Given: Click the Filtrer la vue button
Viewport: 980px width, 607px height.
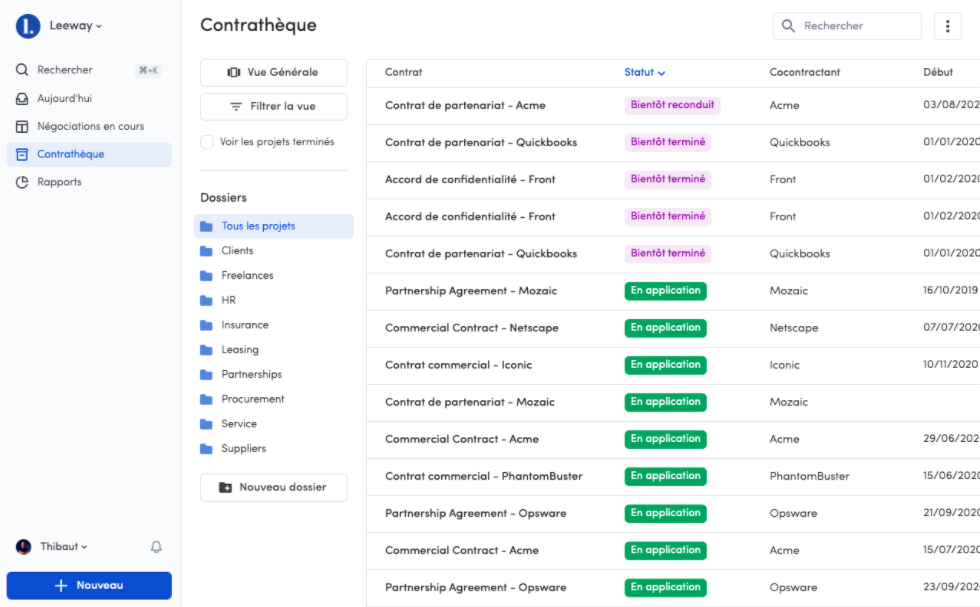Looking at the screenshot, I should click(273, 106).
